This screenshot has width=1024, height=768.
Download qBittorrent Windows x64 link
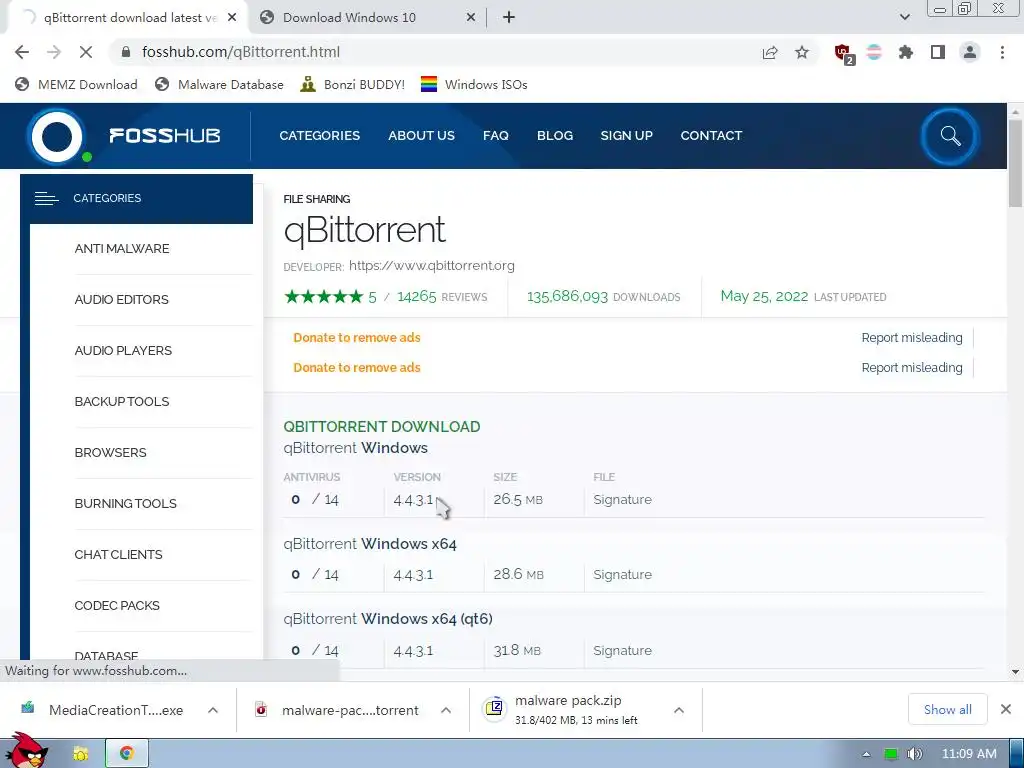pos(370,544)
